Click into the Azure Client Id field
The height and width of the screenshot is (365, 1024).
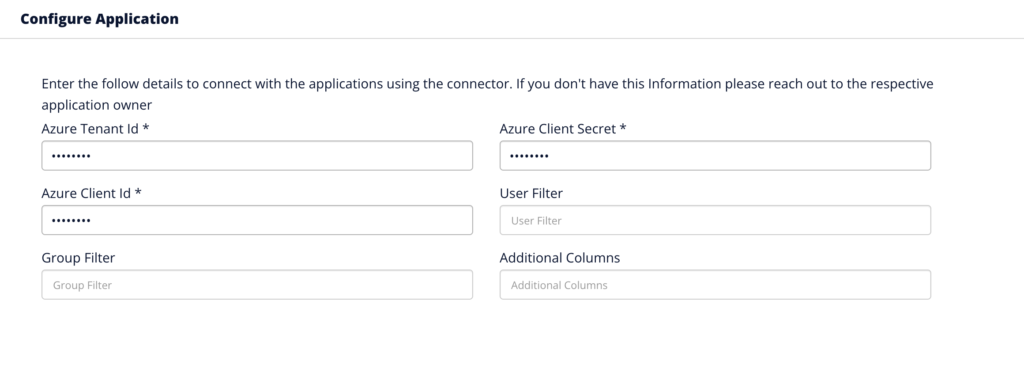(257, 220)
